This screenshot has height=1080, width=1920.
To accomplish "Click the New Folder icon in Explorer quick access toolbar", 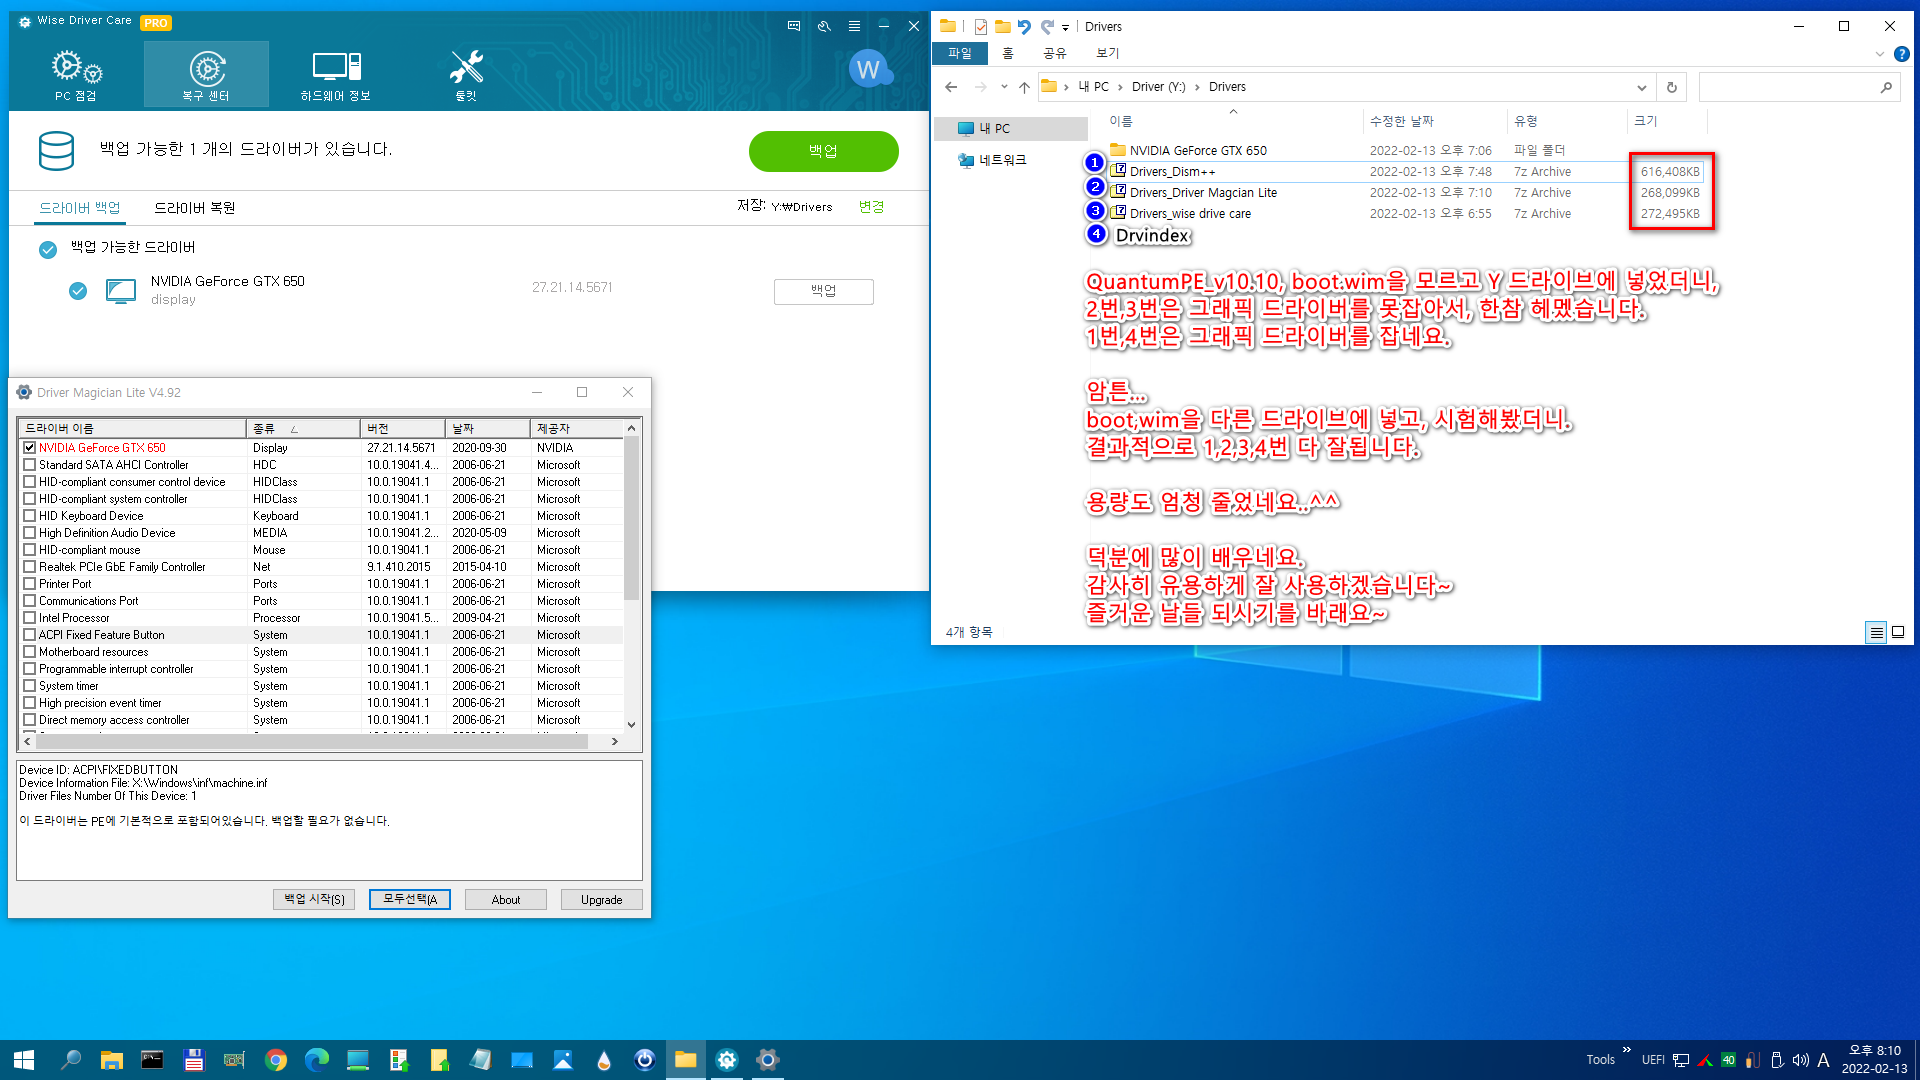I will 1002,27.
